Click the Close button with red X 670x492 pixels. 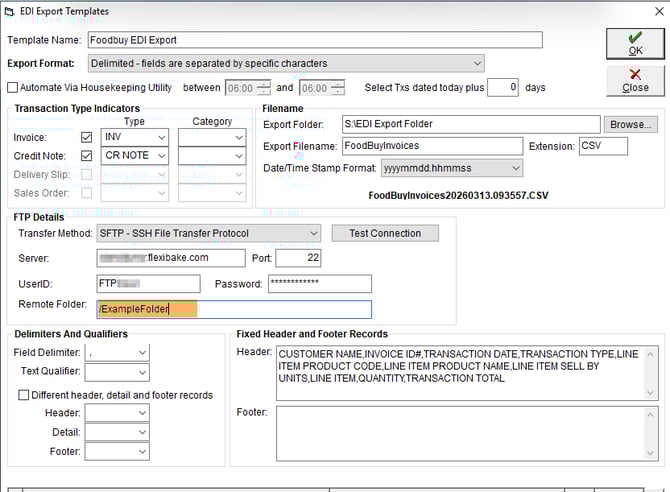635,81
